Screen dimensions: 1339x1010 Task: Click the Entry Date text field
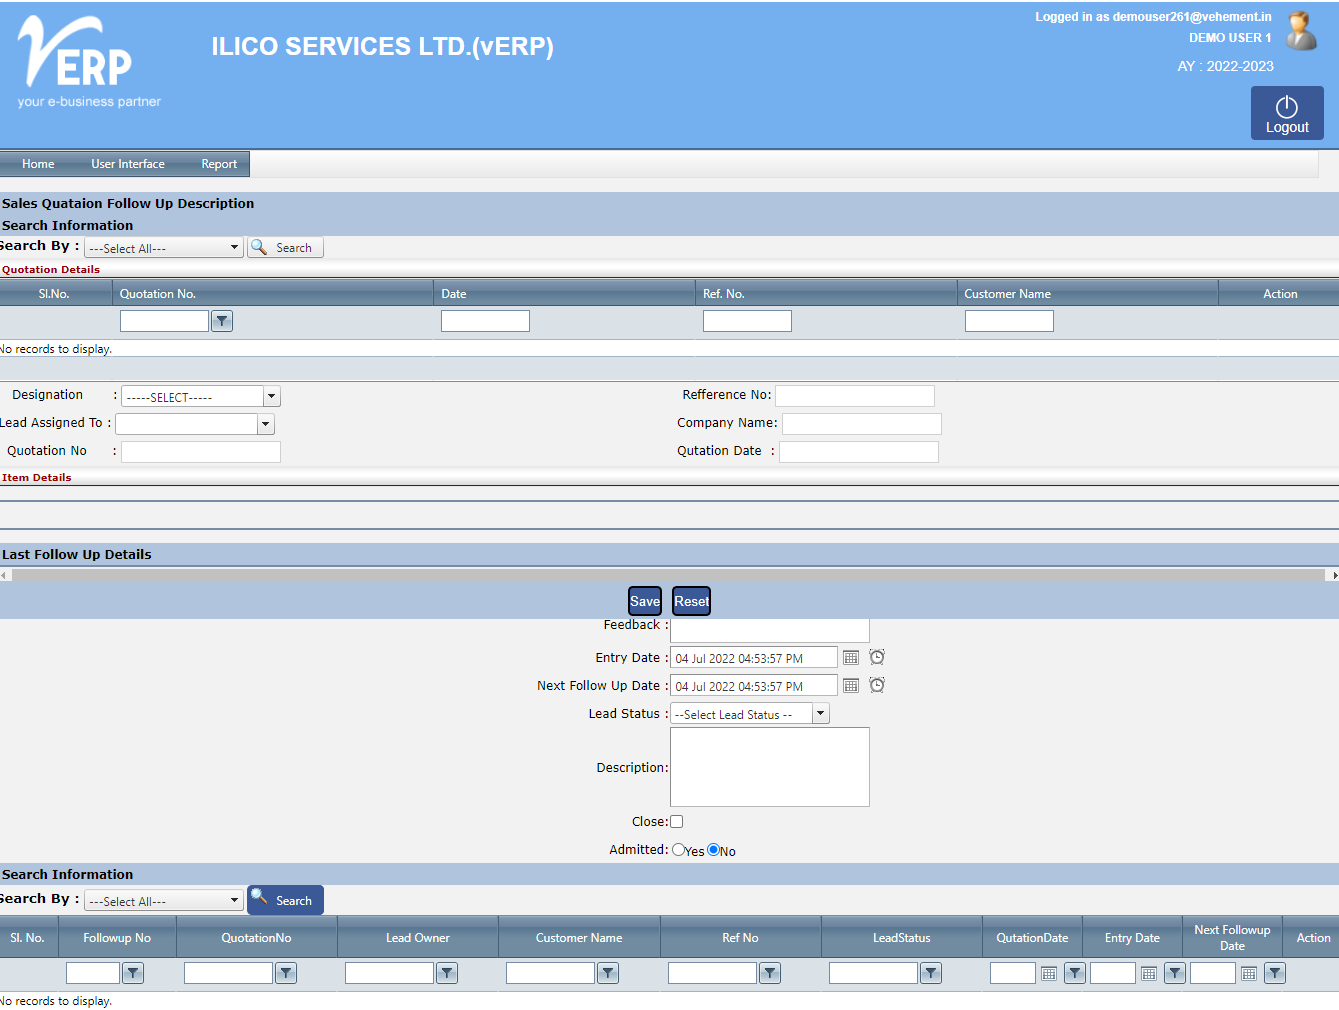754,658
